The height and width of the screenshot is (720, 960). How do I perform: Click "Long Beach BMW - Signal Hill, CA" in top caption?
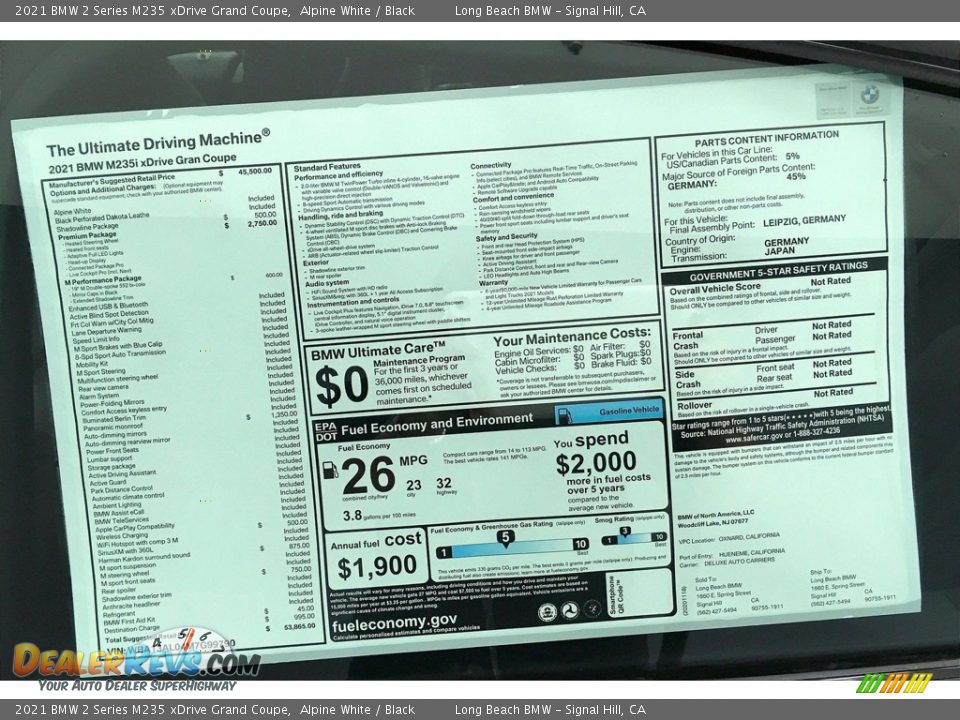pos(550,10)
